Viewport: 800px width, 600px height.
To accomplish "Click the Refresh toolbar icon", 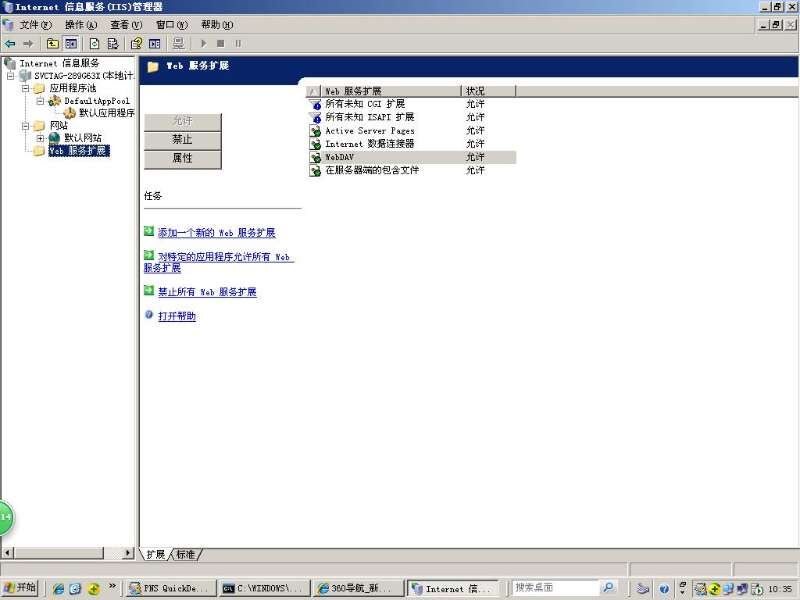I will click(x=95, y=43).
